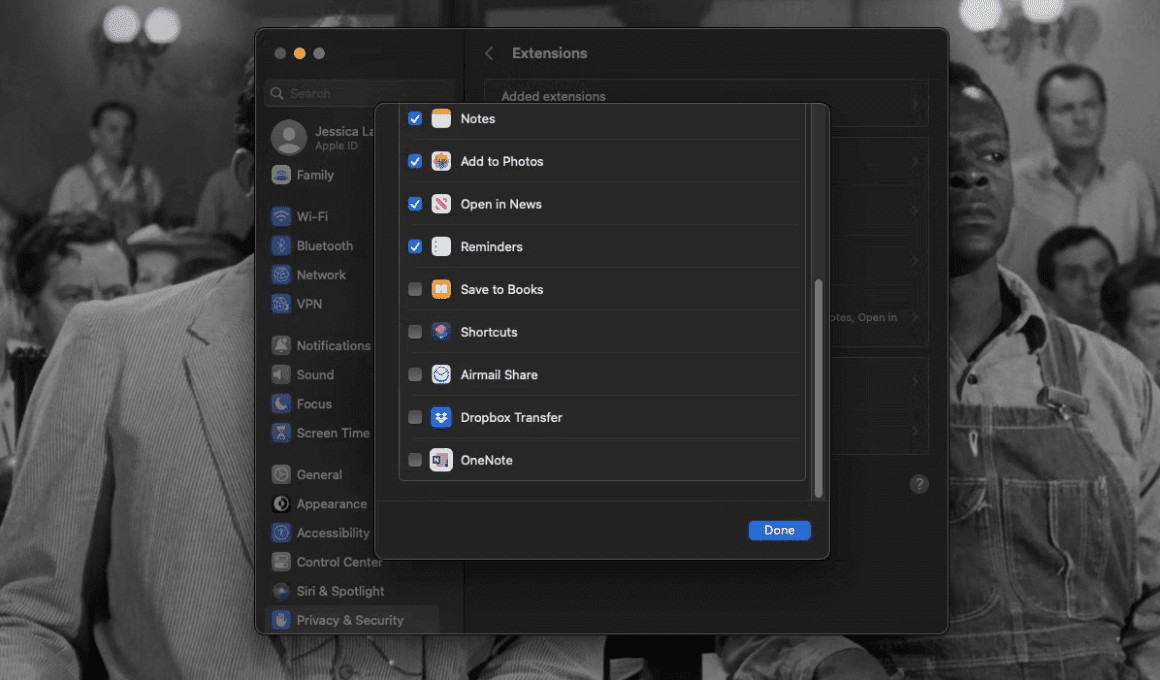Click the OneNote label
Image resolution: width=1160 pixels, height=680 pixels.
point(486,460)
